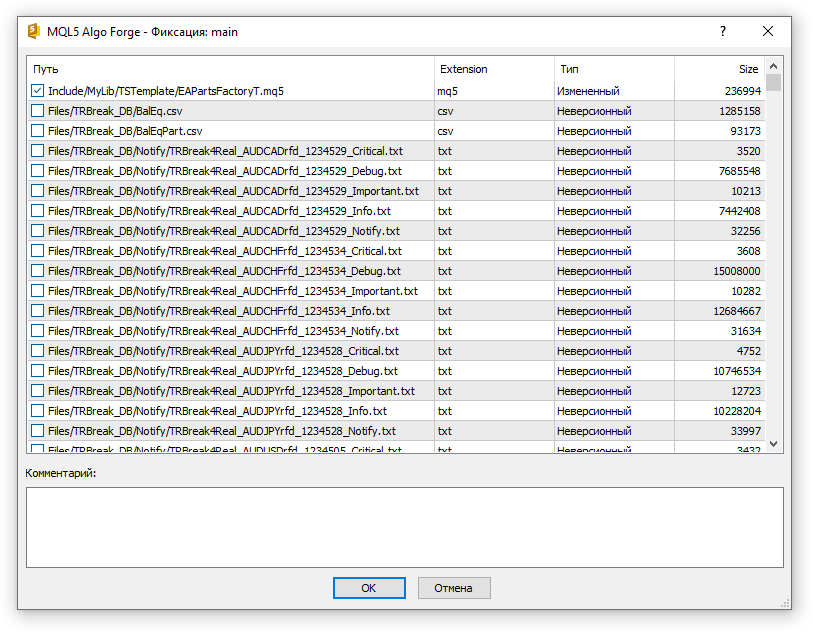Select checkbox for AUDCADrfd_1234529_Info.txt
813x632 pixels.
(x=37, y=211)
